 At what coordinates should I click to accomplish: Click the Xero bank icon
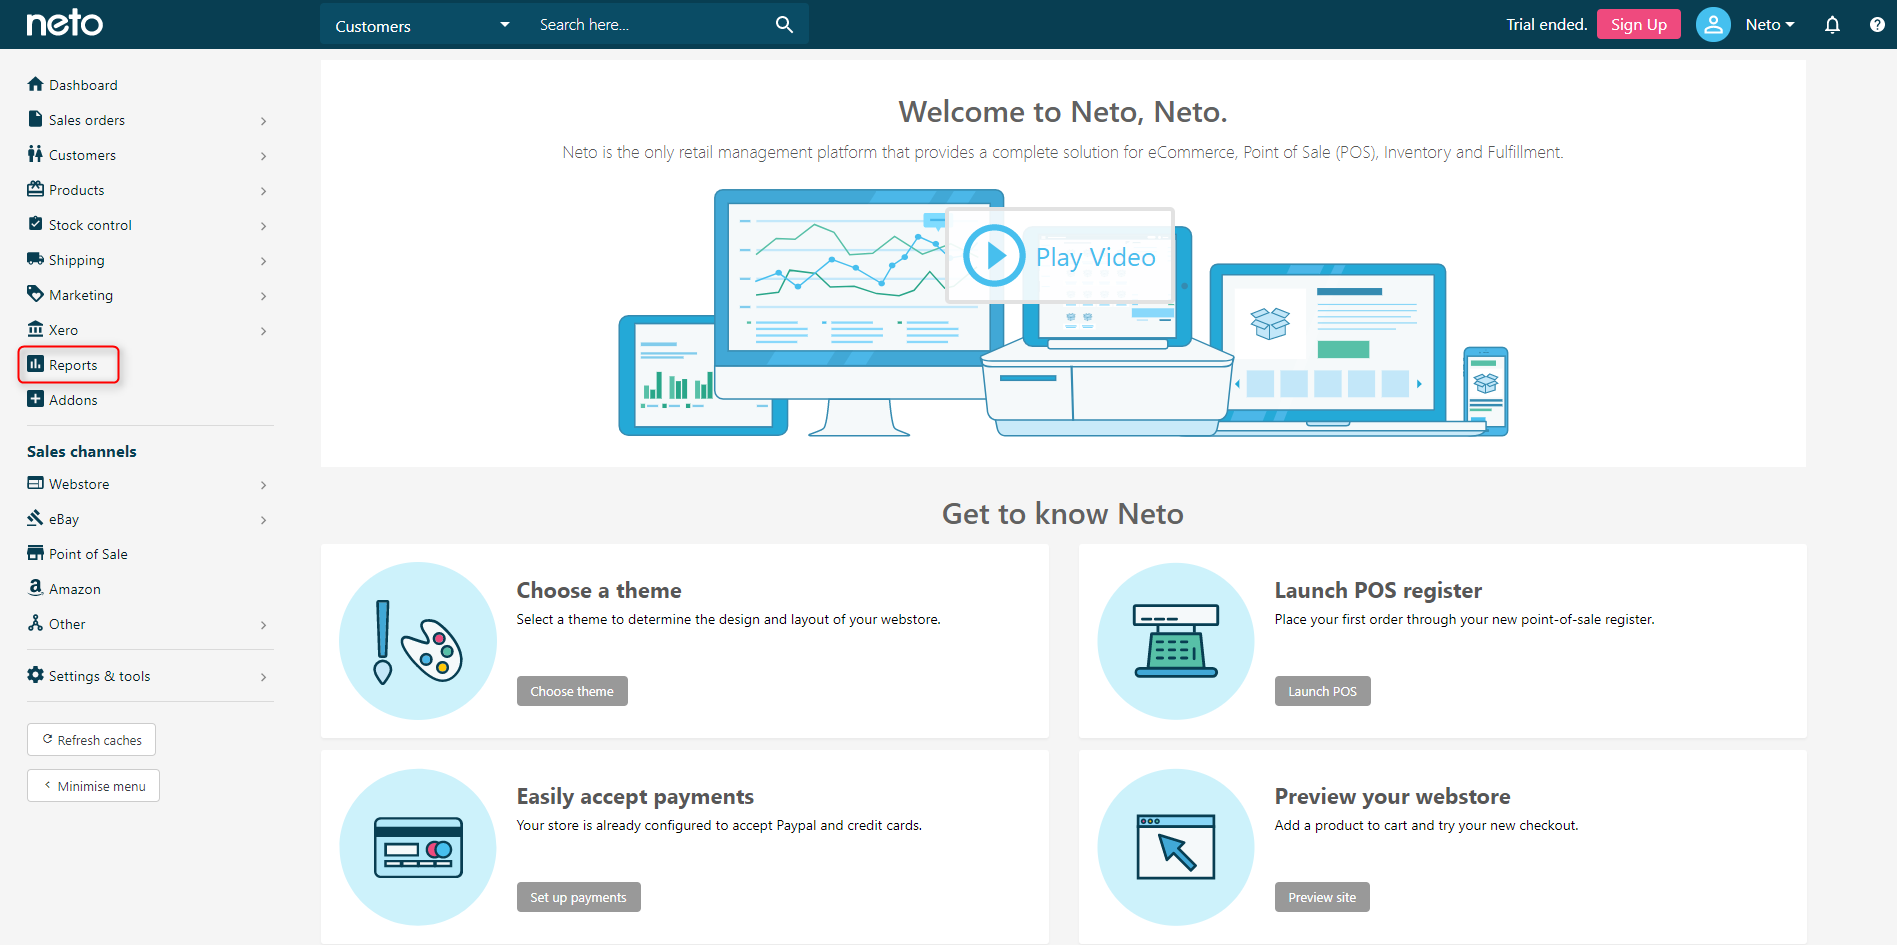36,329
